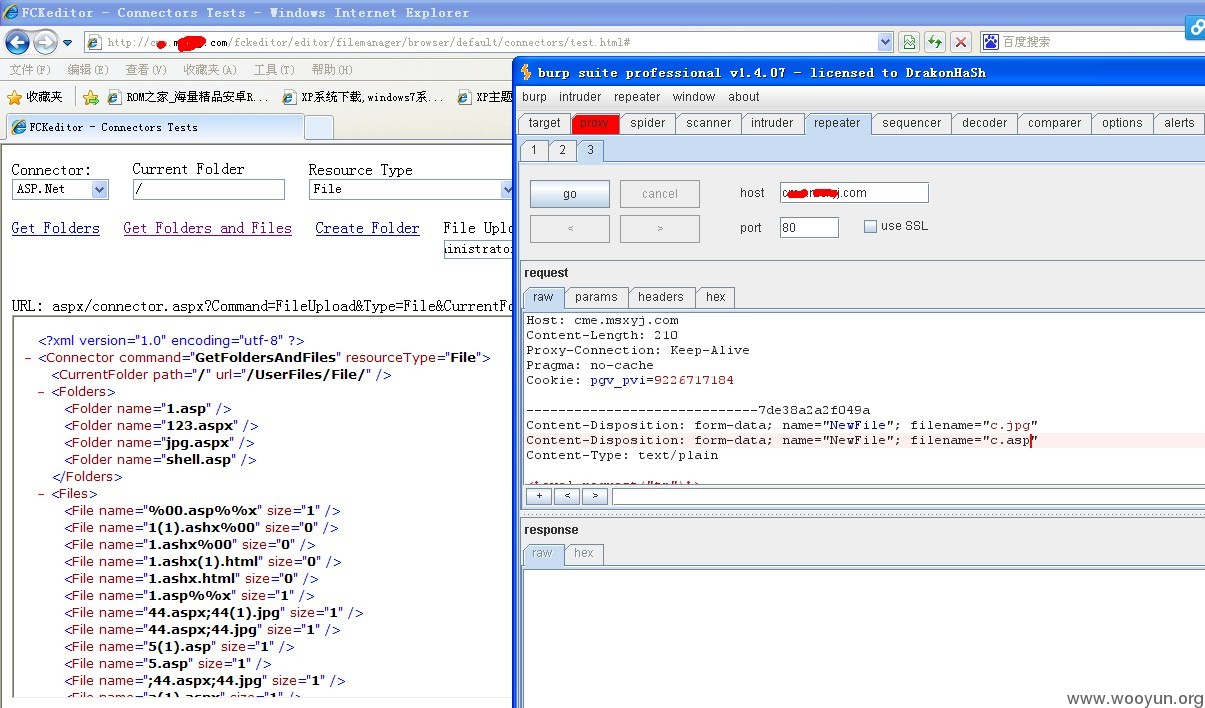
Task: Open the about menu in Burp
Action: tap(744, 97)
